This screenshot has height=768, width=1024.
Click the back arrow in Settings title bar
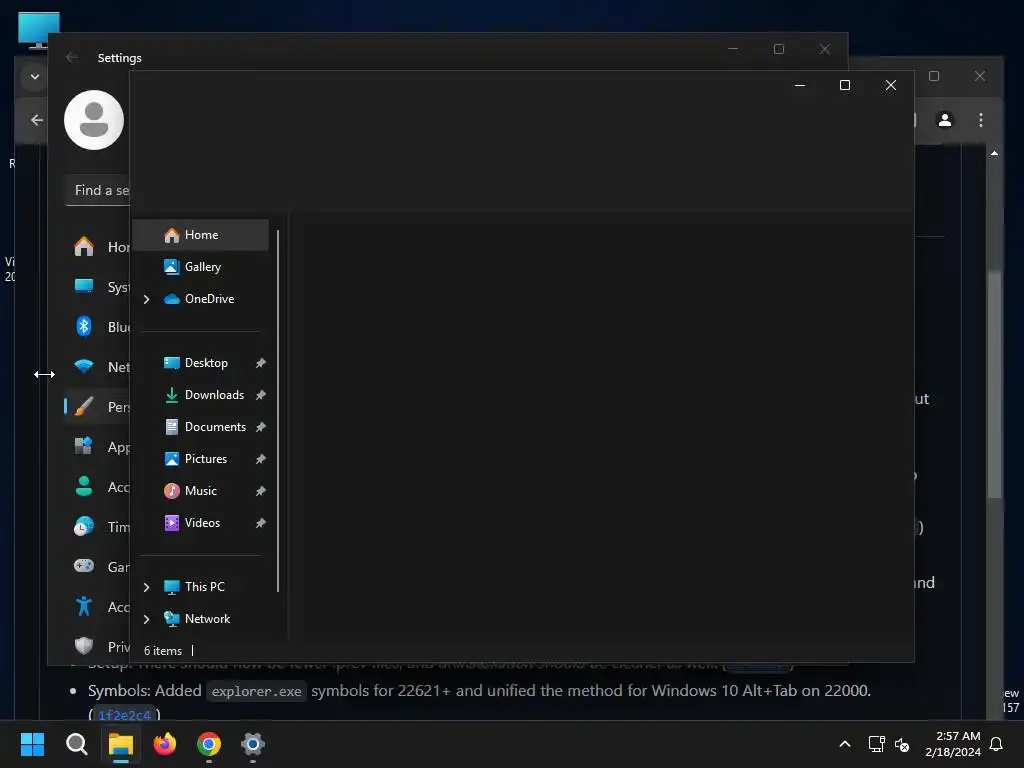coord(72,57)
